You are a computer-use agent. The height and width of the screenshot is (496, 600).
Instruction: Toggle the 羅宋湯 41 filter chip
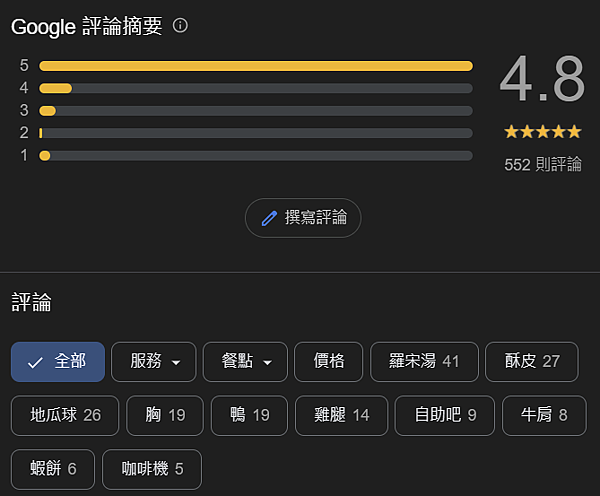(423, 362)
